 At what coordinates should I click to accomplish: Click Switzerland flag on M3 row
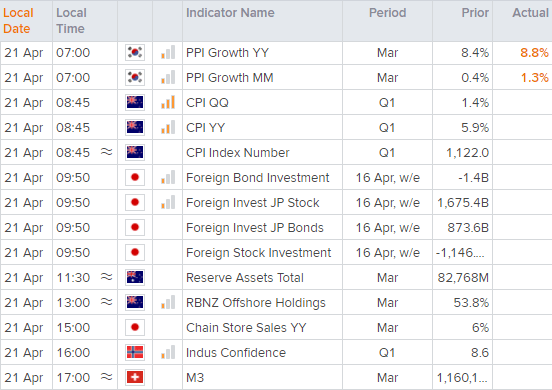pyautogui.click(x=135, y=378)
